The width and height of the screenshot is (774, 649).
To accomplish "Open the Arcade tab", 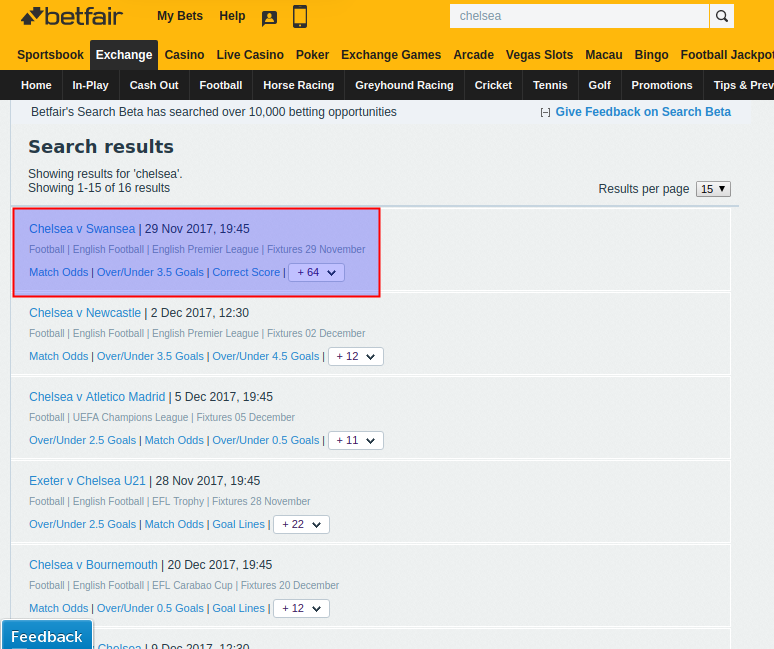I will 473,55.
